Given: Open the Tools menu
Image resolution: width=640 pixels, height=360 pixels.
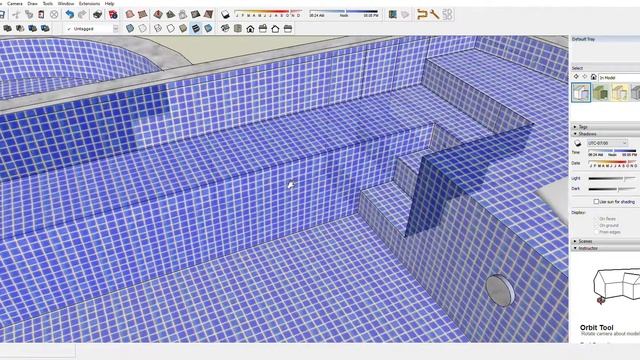Looking at the screenshot, I should click(x=48, y=3).
